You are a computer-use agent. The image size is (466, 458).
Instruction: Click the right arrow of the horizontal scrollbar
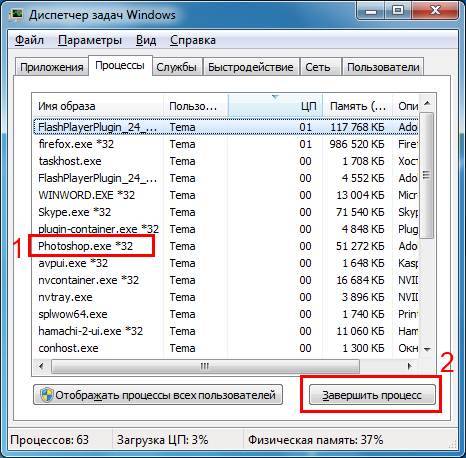(x=410, y=366)
